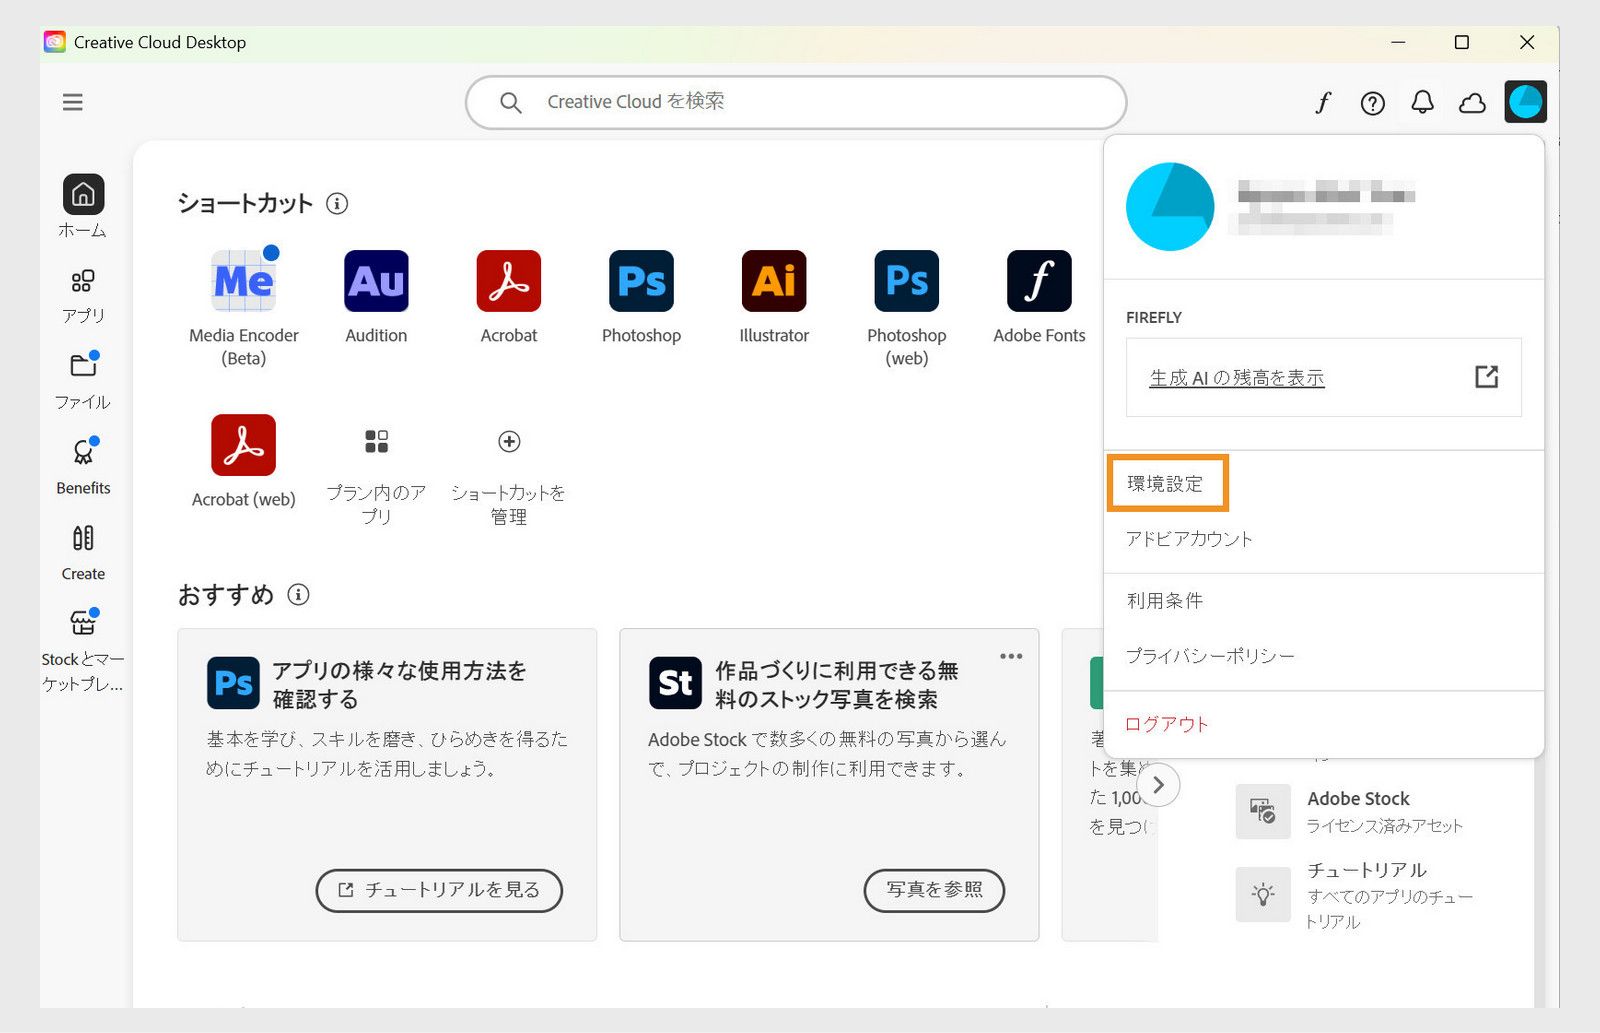Click the チュートリアルを見る button
Image resolution: width=1600 pixels, height=1033 pixels.
point(438,890)
